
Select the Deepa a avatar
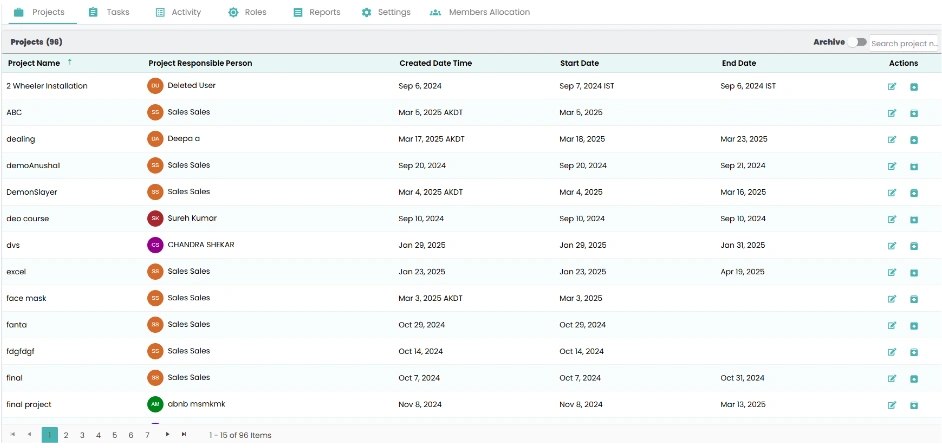pyautogui.click(x=155, y=139)
